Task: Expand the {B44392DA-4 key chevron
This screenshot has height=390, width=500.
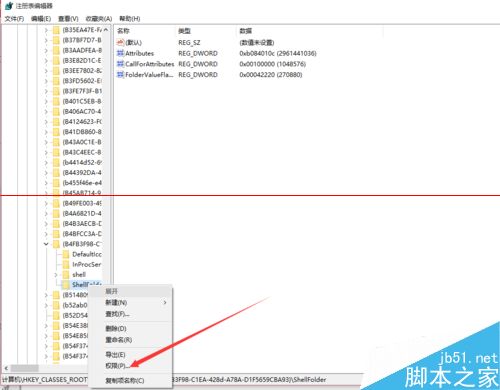Action: tap(46, 173)
